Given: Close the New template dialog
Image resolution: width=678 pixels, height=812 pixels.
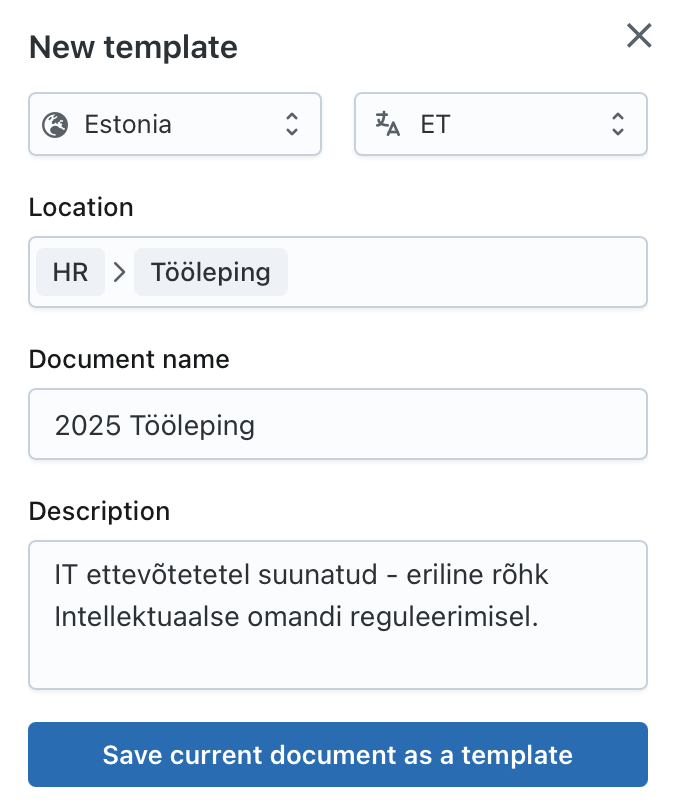Looking at the screenshot, I should pos(639,37).
